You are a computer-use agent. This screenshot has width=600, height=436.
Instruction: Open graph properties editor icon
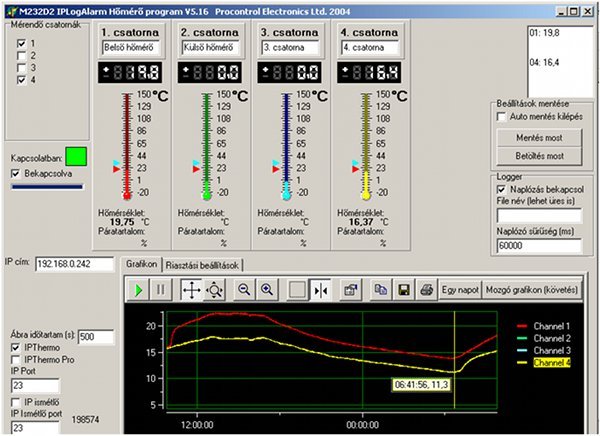[x=351, y=290]
